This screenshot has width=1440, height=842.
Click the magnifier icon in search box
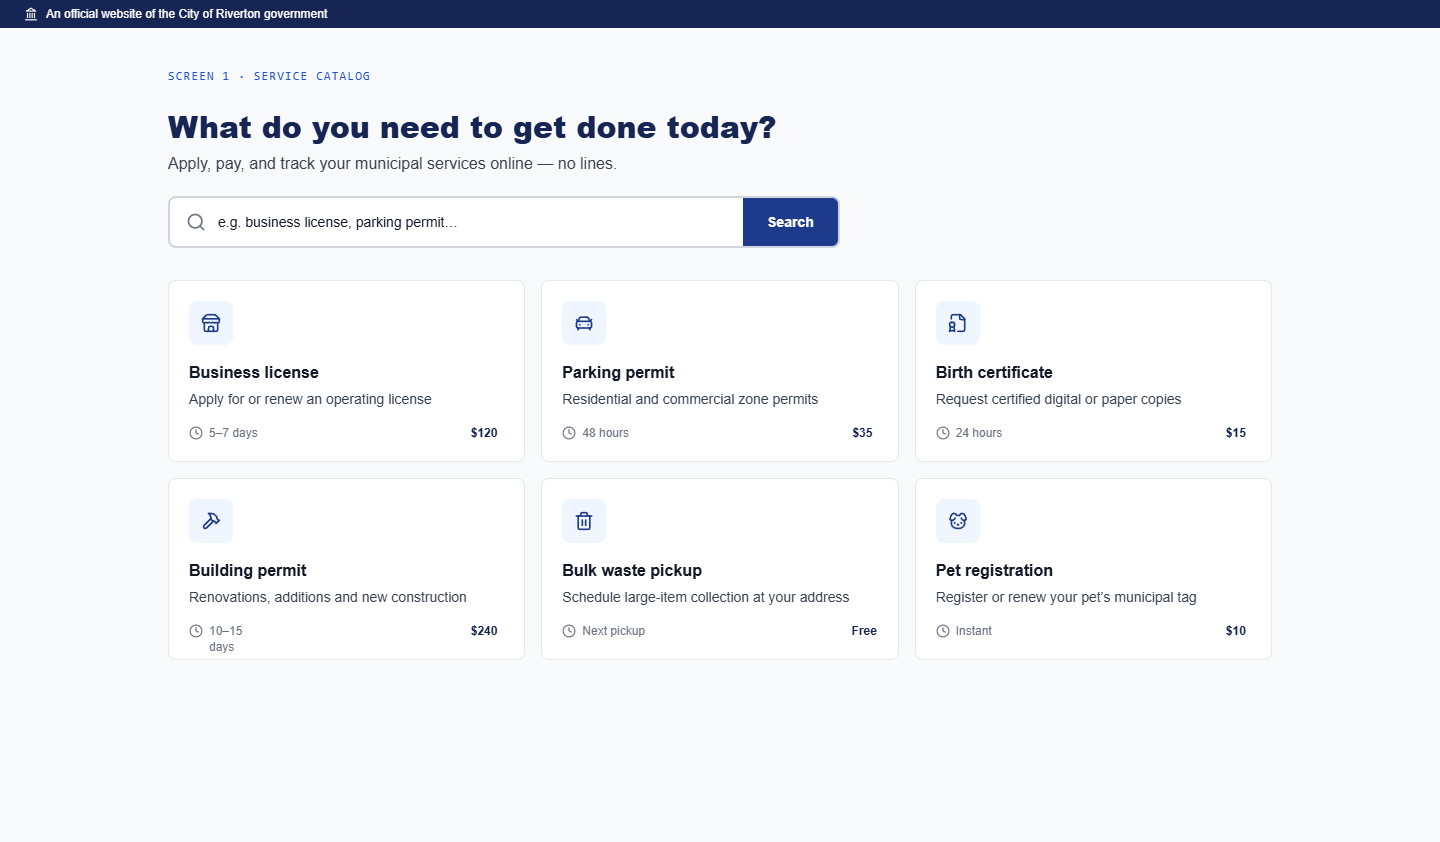coord(196,222)
